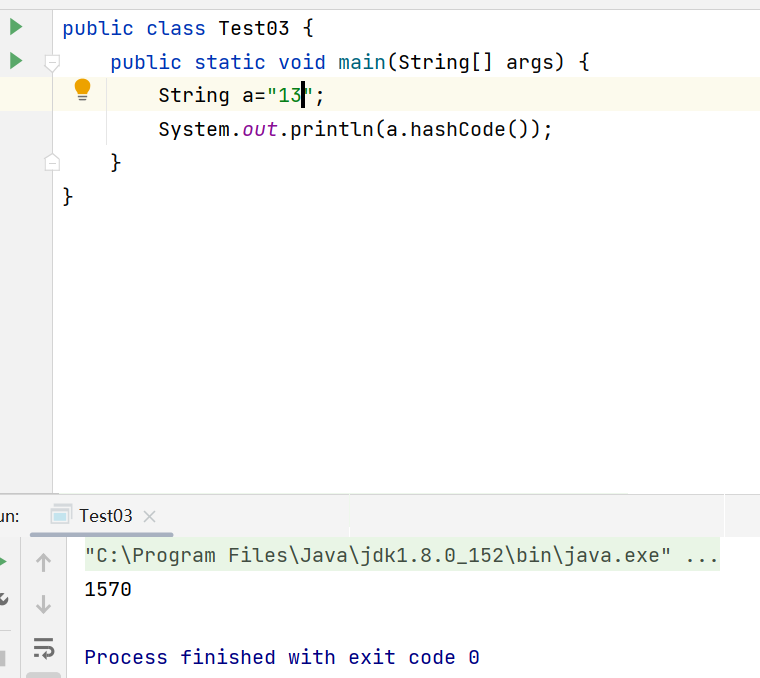Open the yellow lightbulb intention actions
The image size is (760, 678).
coord(83,90)
